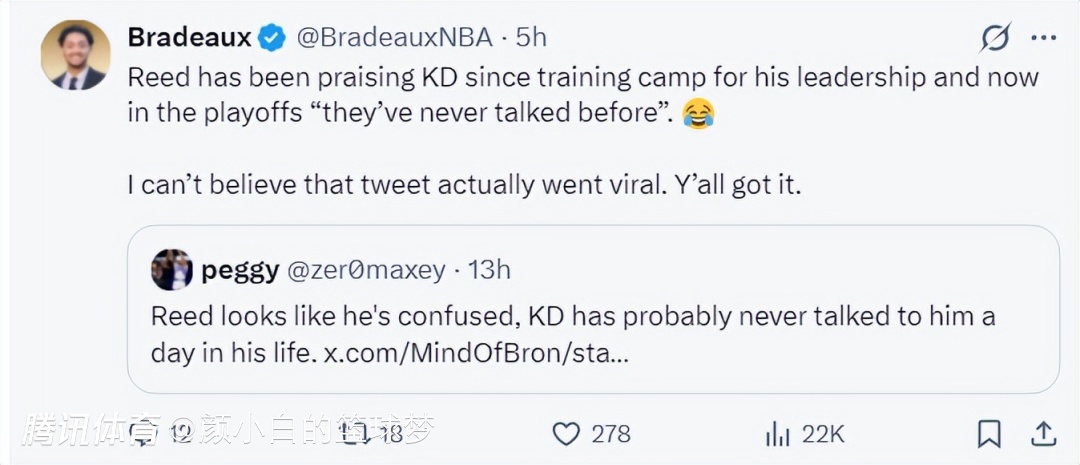Screen dimensions: 1080x465
Task: Click the 5h post timestamp
Action: tap(531, 38)
